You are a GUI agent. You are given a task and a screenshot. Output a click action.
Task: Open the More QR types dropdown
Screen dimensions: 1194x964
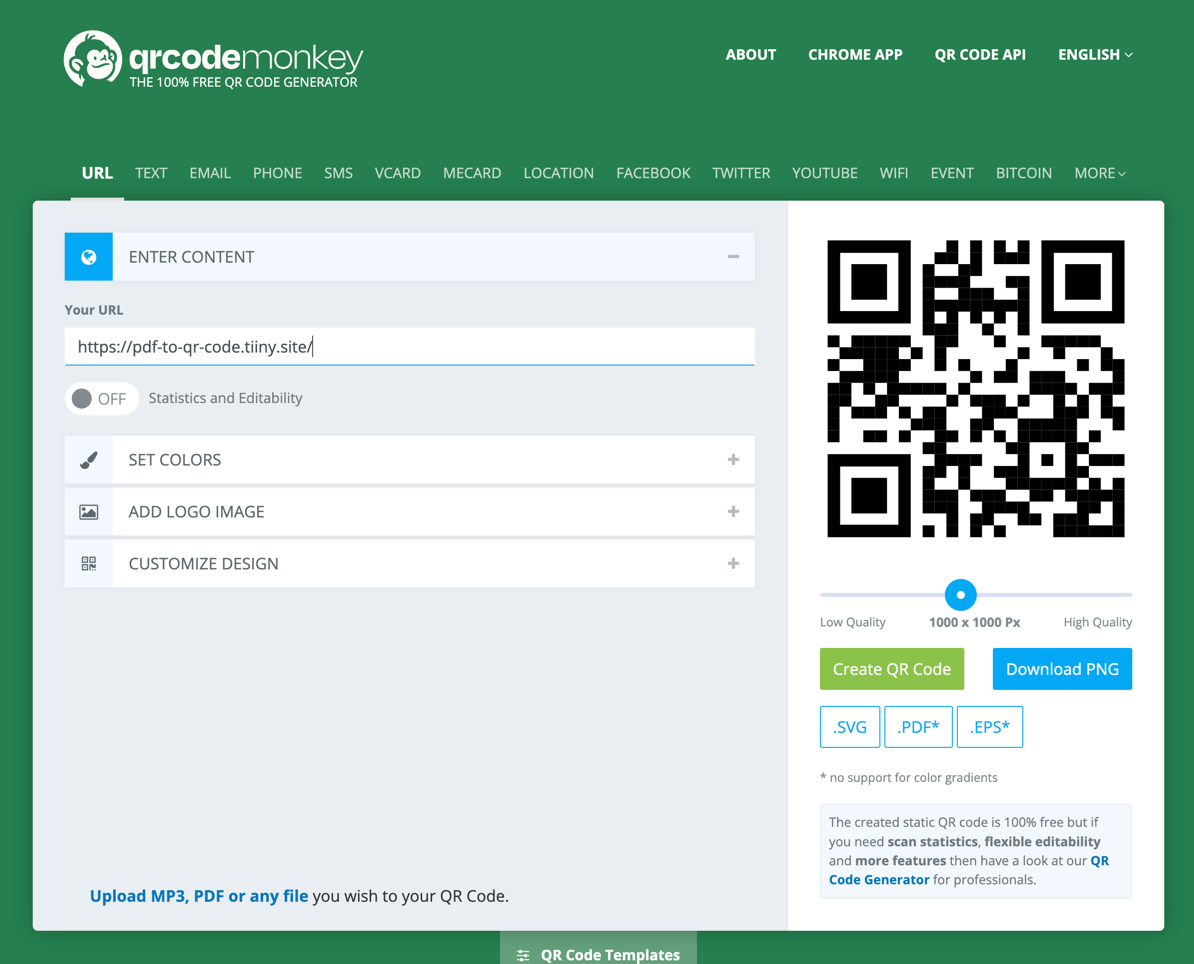tap(1100, 173)
